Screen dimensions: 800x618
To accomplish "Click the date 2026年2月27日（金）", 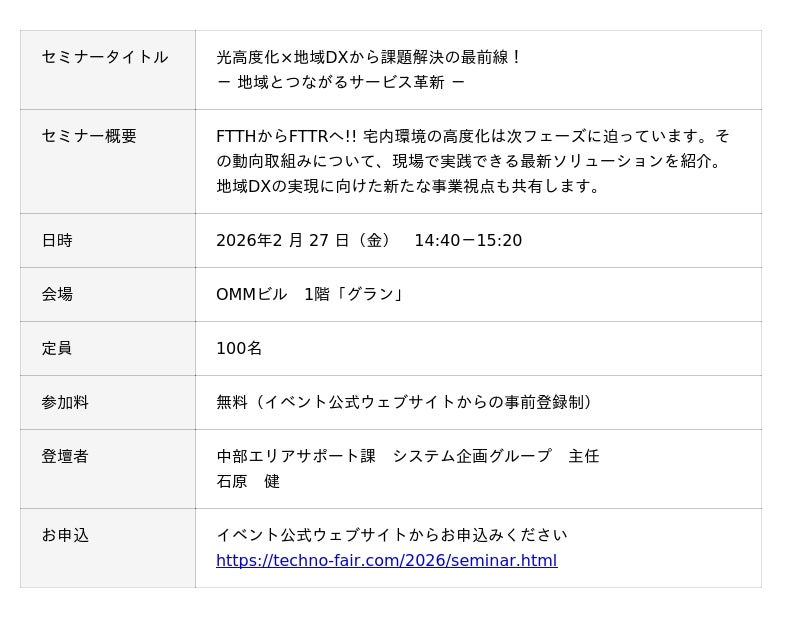I will (305, 240).
